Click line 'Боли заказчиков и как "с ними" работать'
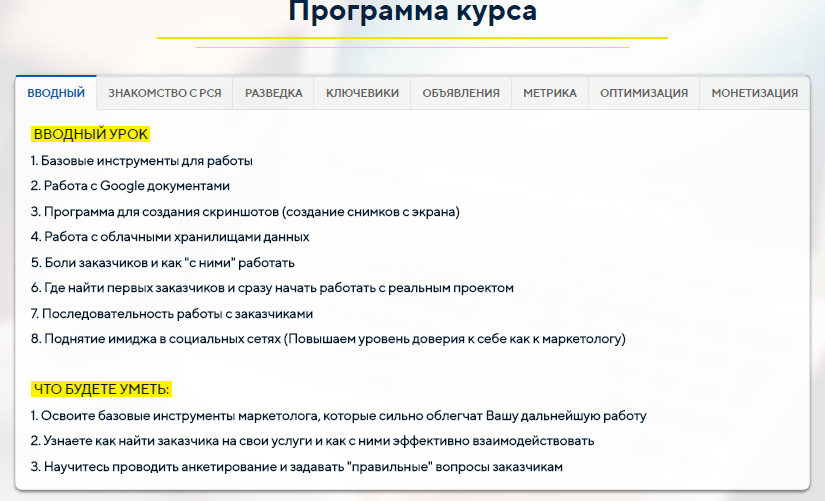The height and width of the screenshot is (501, 825). click(x=163, y=263)
